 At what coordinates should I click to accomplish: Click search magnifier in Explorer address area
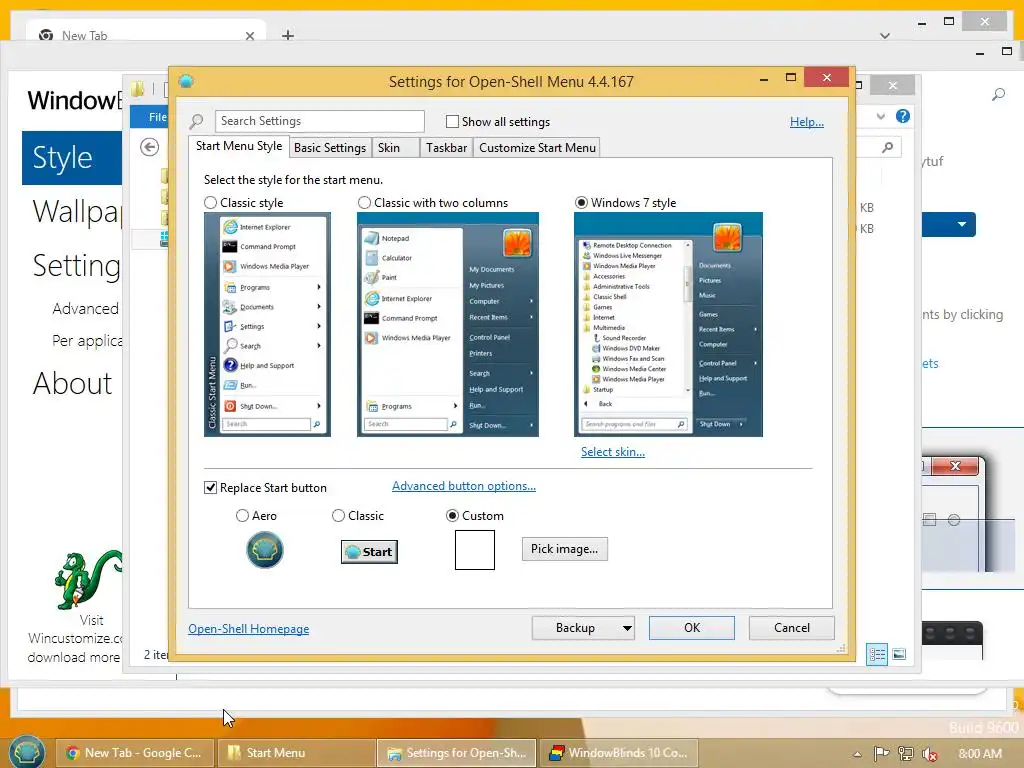coord(888,148)
